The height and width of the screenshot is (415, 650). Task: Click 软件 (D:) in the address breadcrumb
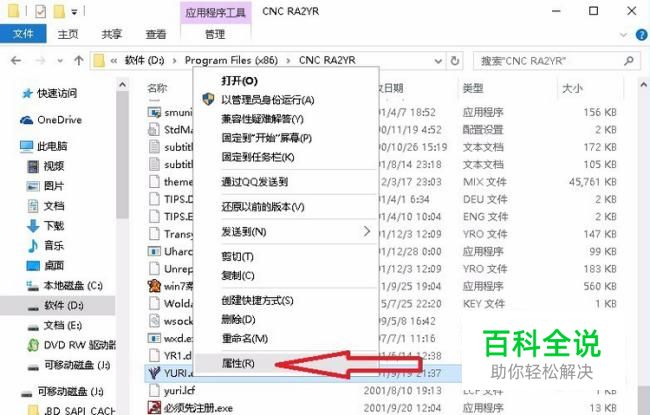(144, 61)
